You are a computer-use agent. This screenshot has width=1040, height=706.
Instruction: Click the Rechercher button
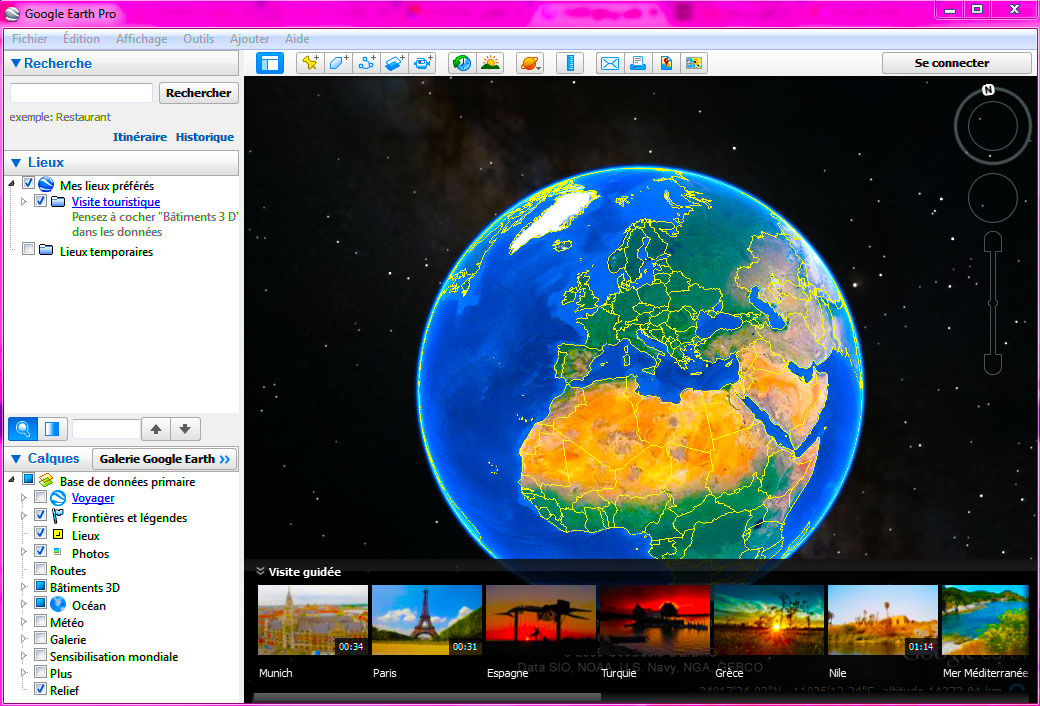198,93
